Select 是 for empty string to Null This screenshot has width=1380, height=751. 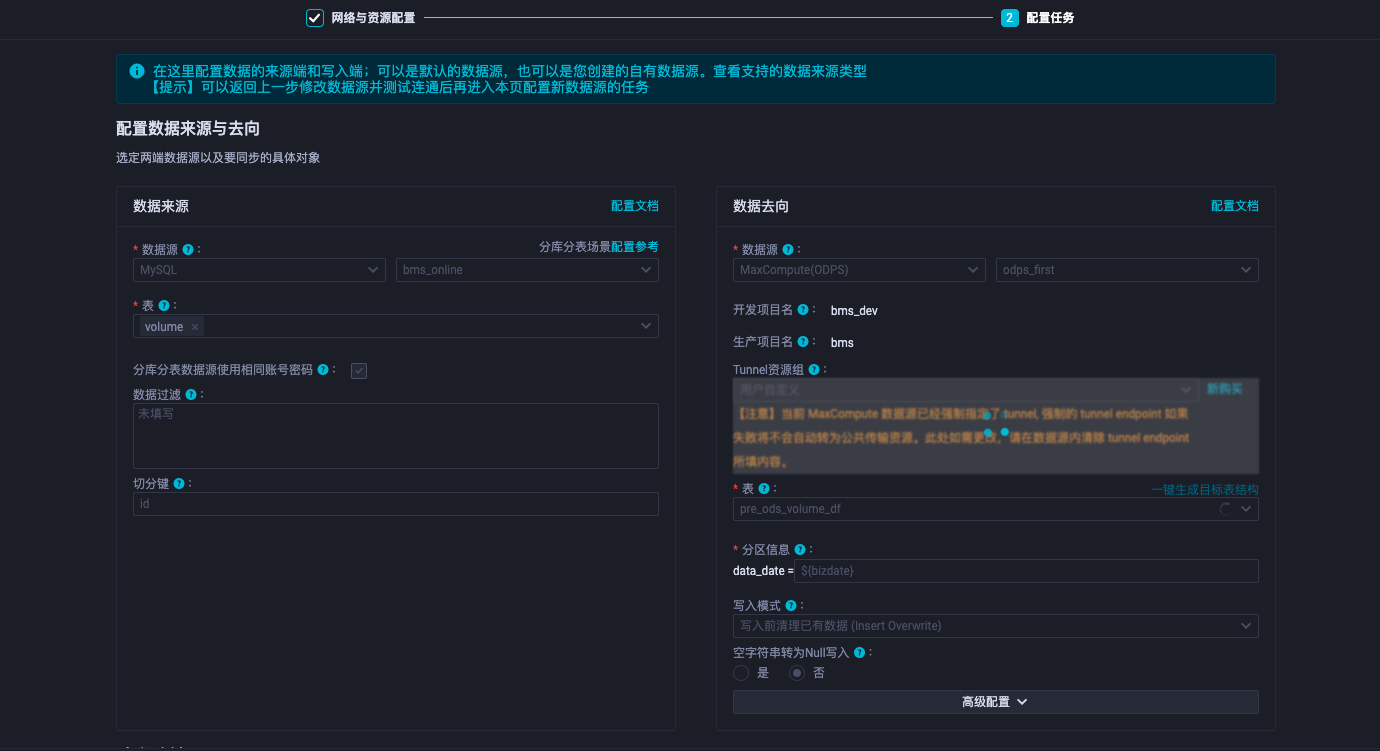[741, 673]
